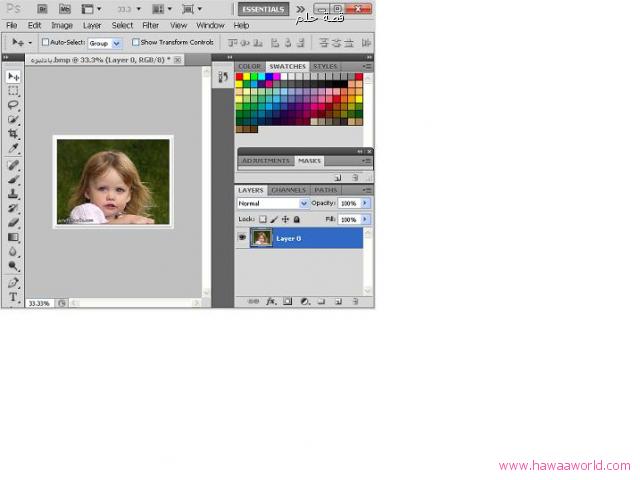The width and height of the screenshot is (640, 480).
Task: Select the Rectangular Marquee tool
Action: click(x=14, y=90)
